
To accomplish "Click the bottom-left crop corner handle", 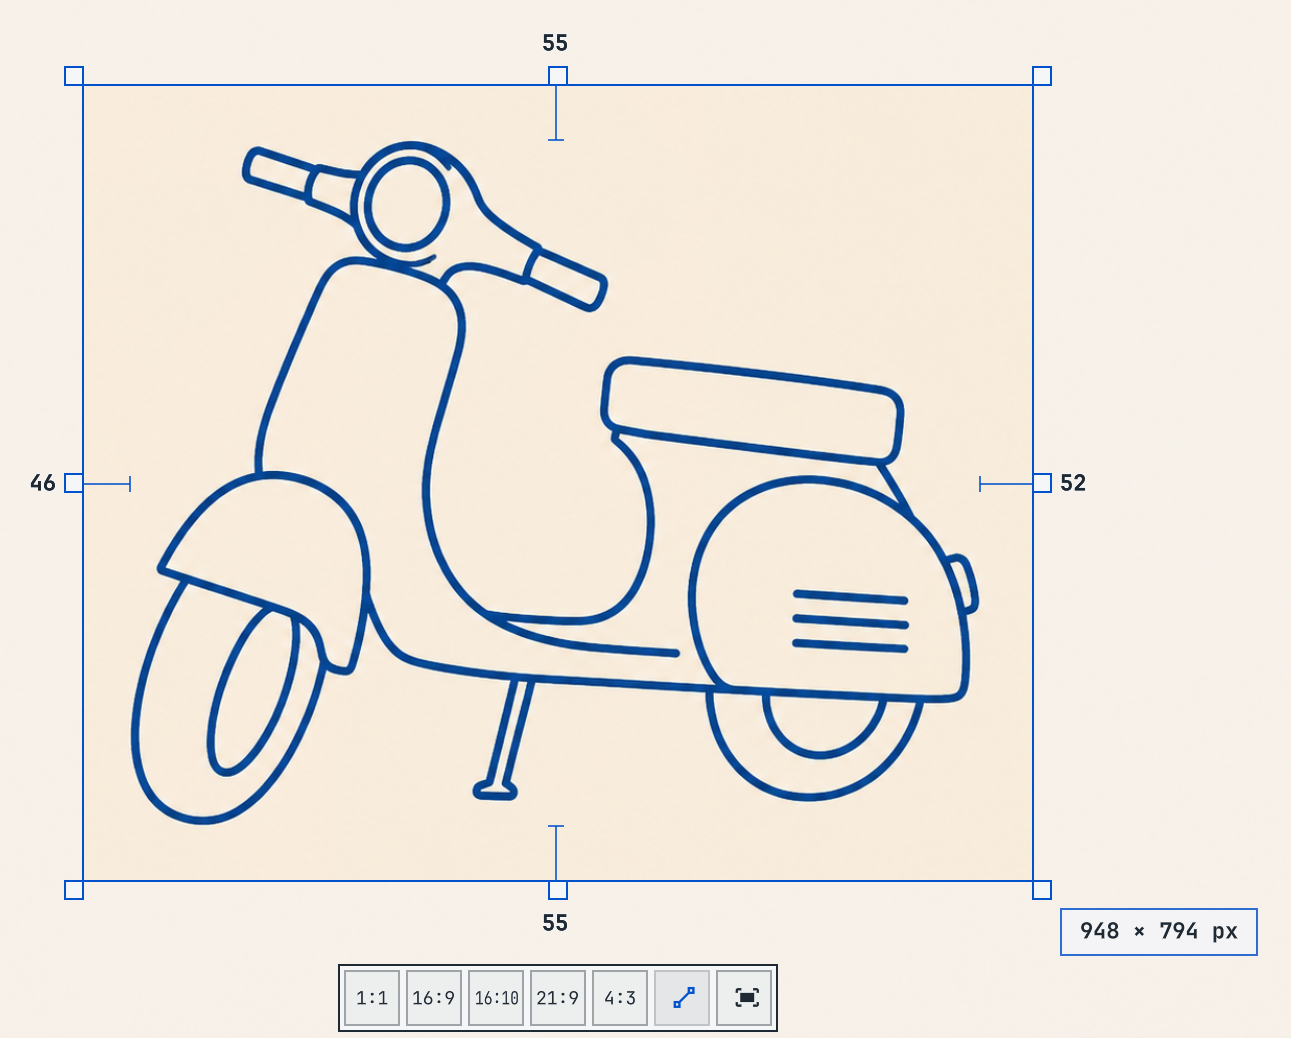I will coord(74,890).
